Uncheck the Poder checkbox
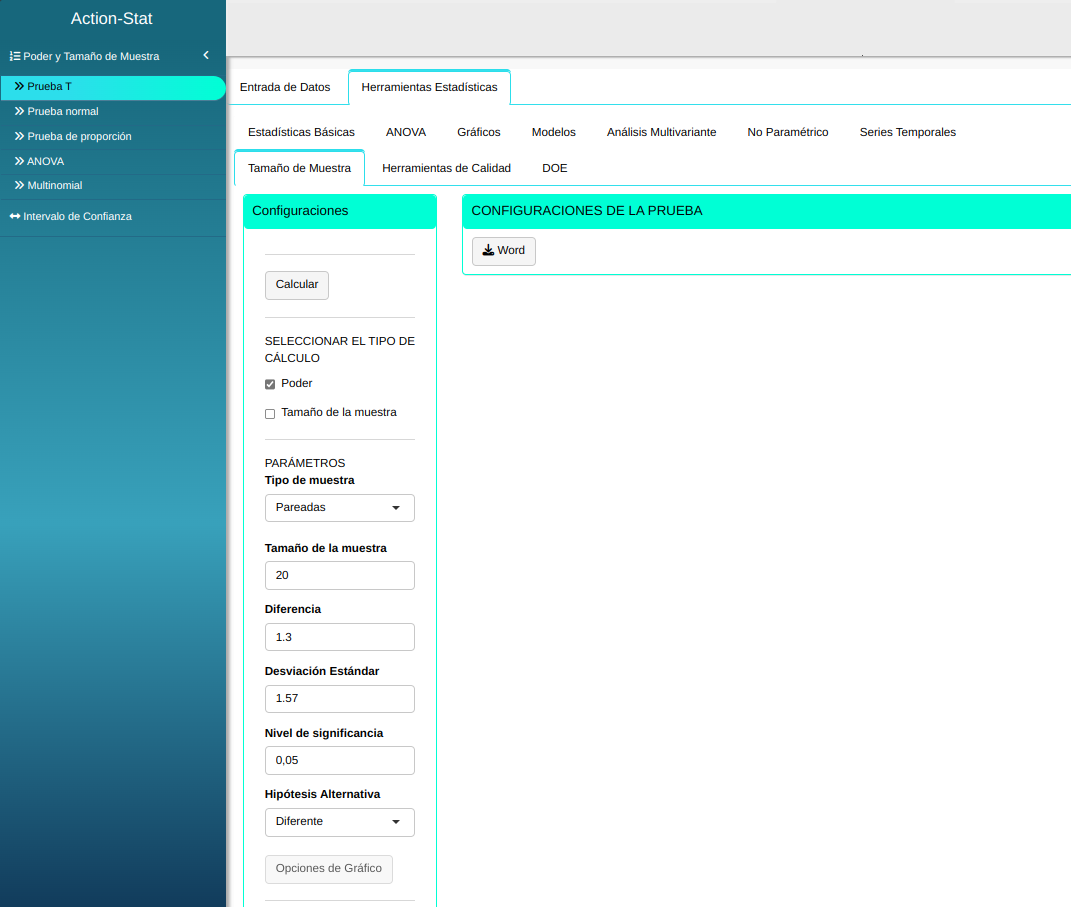Image resolution: width=1071 pixels, height=907 pixels. pos(270,384)
